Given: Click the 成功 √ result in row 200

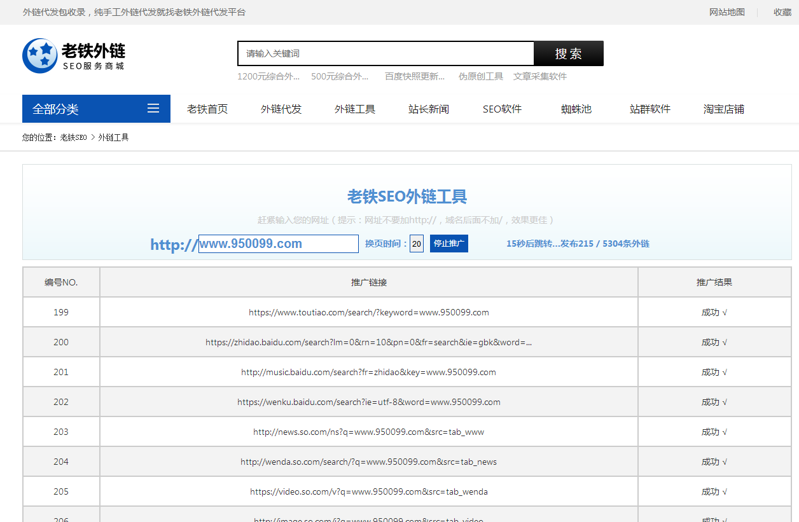Looking at the screenshot, I should pos(714,343).
